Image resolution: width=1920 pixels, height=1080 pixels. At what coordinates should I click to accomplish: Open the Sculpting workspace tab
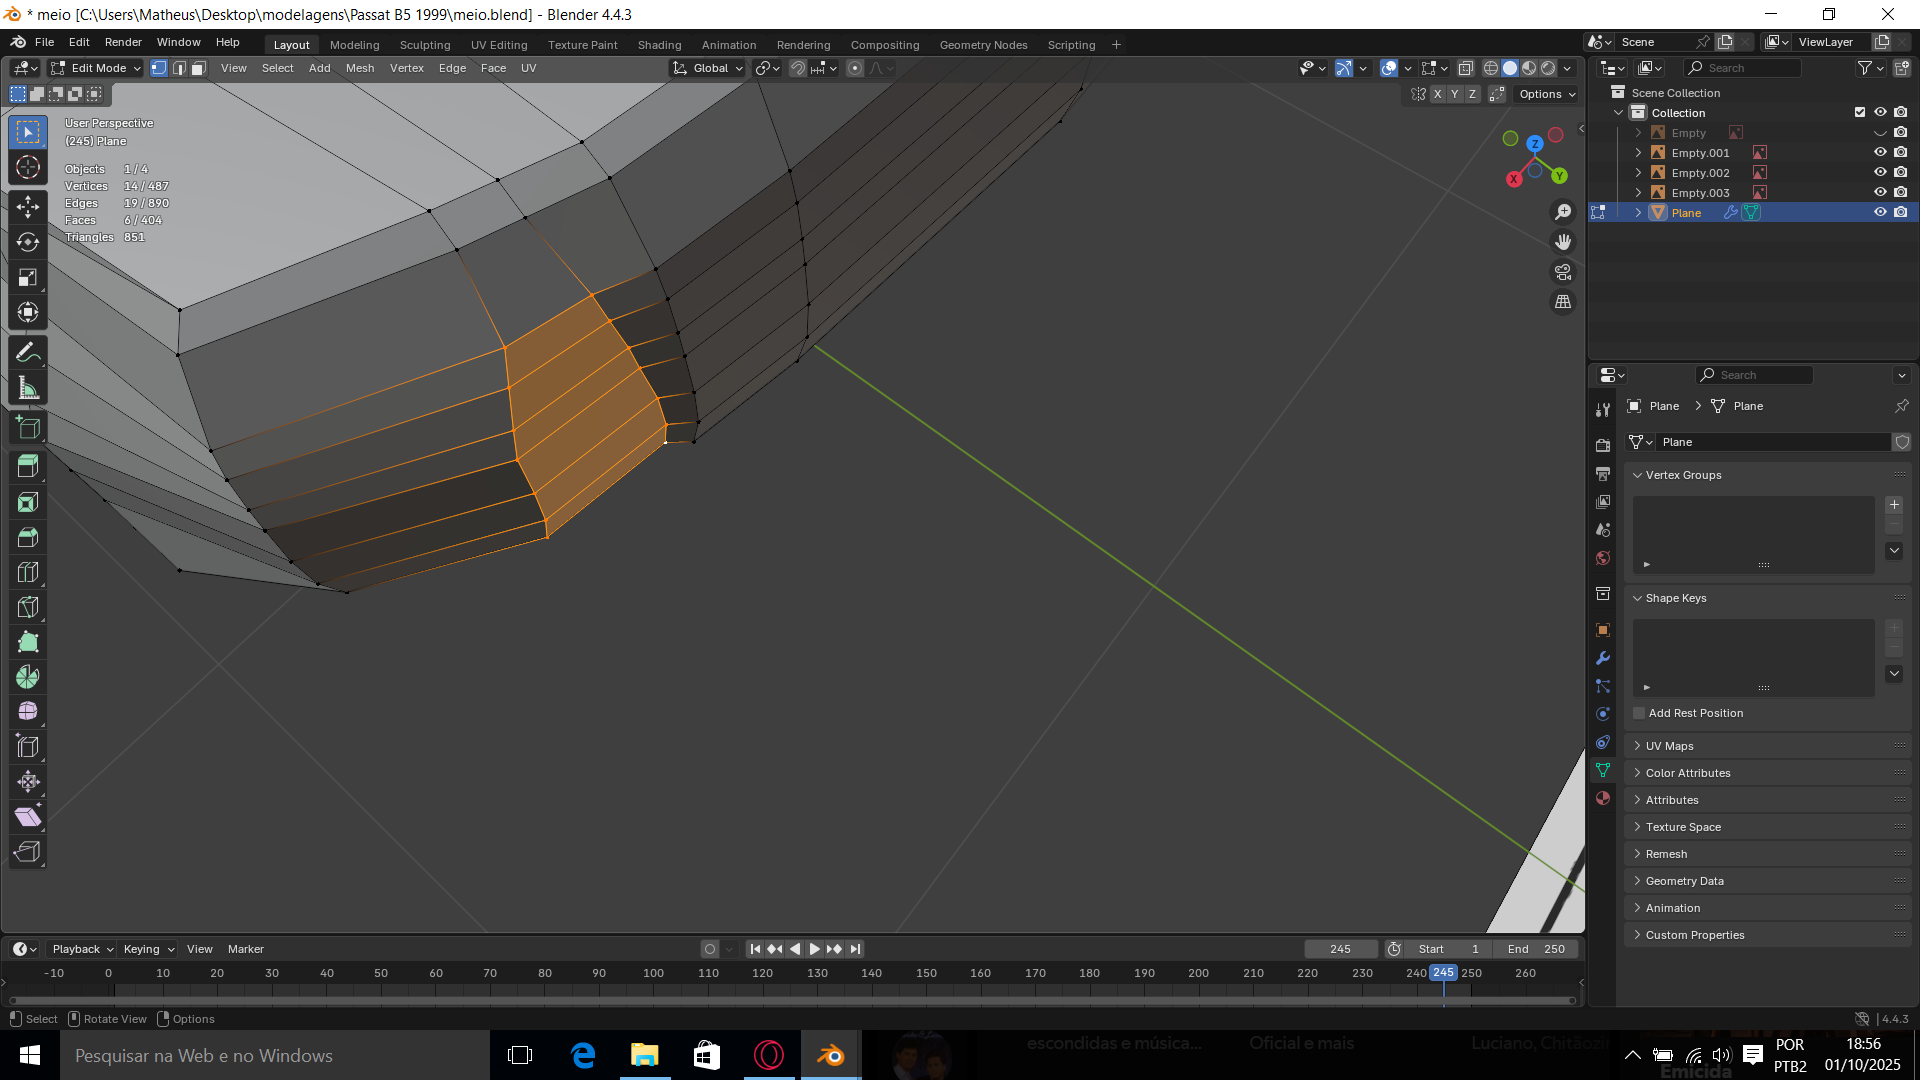click(x=425, y=45)
